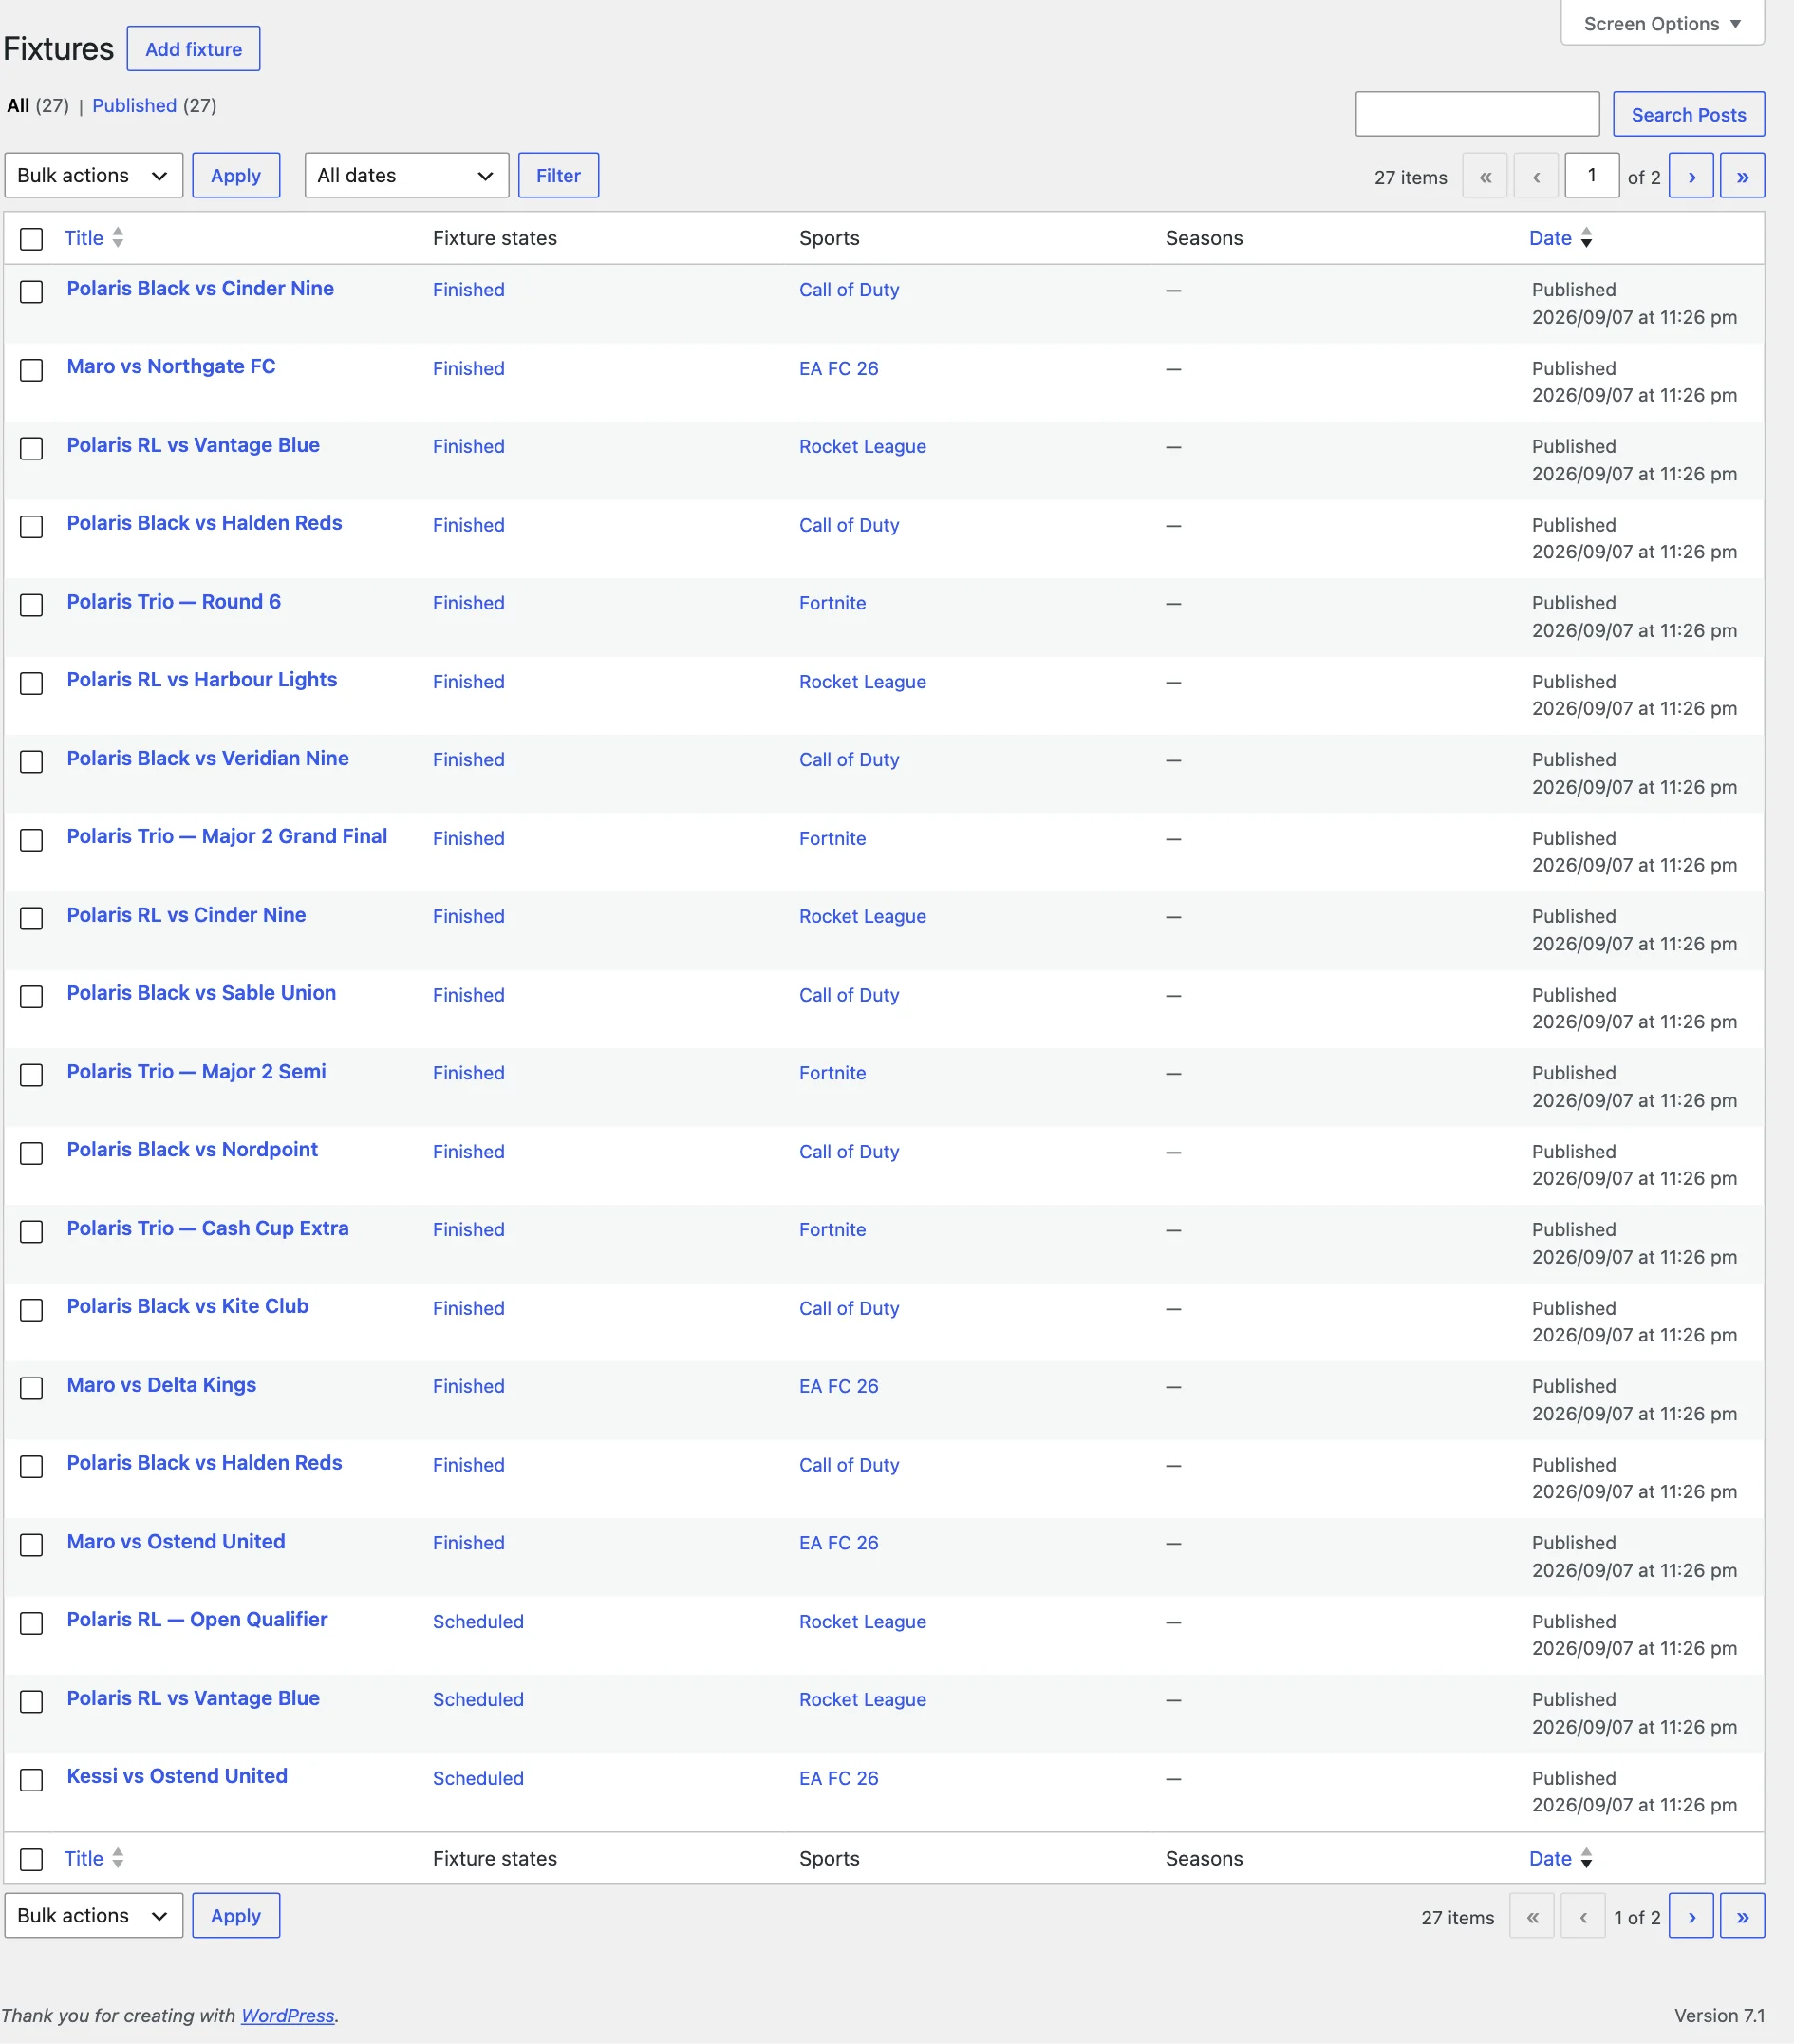This screenshot has height=2044, width=1794.
Task: Select checkbox for Polaris Trio — Round 6
Action: coord(32,605)
